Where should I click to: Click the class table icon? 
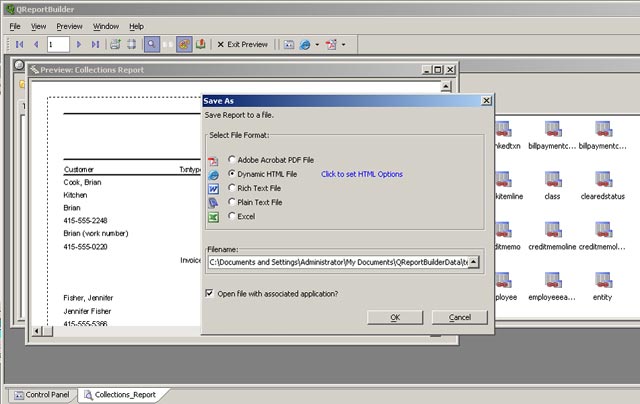(552, 179)
